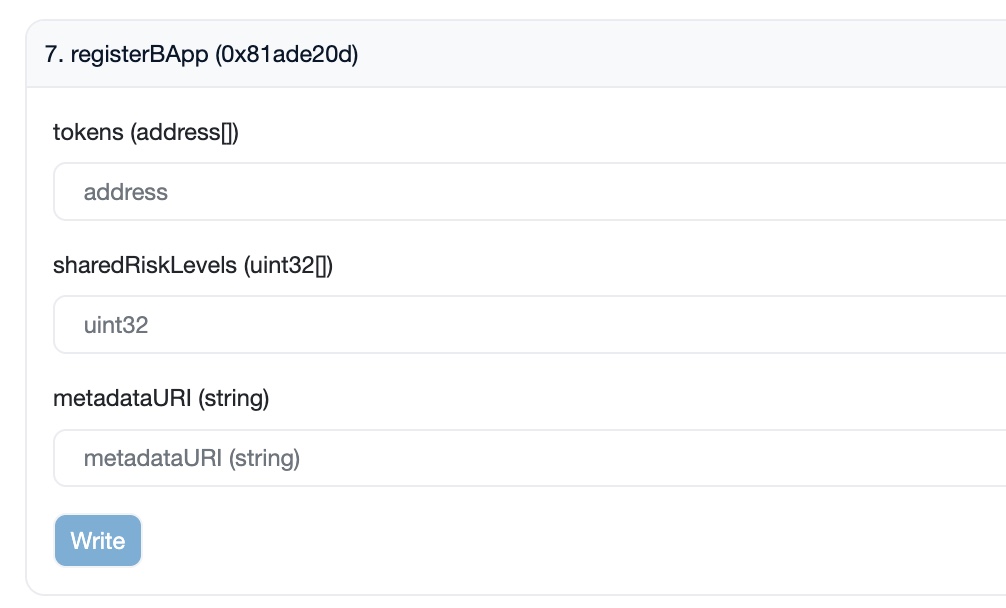
Task: Click the Write button
Action: [x=98, y=541]
